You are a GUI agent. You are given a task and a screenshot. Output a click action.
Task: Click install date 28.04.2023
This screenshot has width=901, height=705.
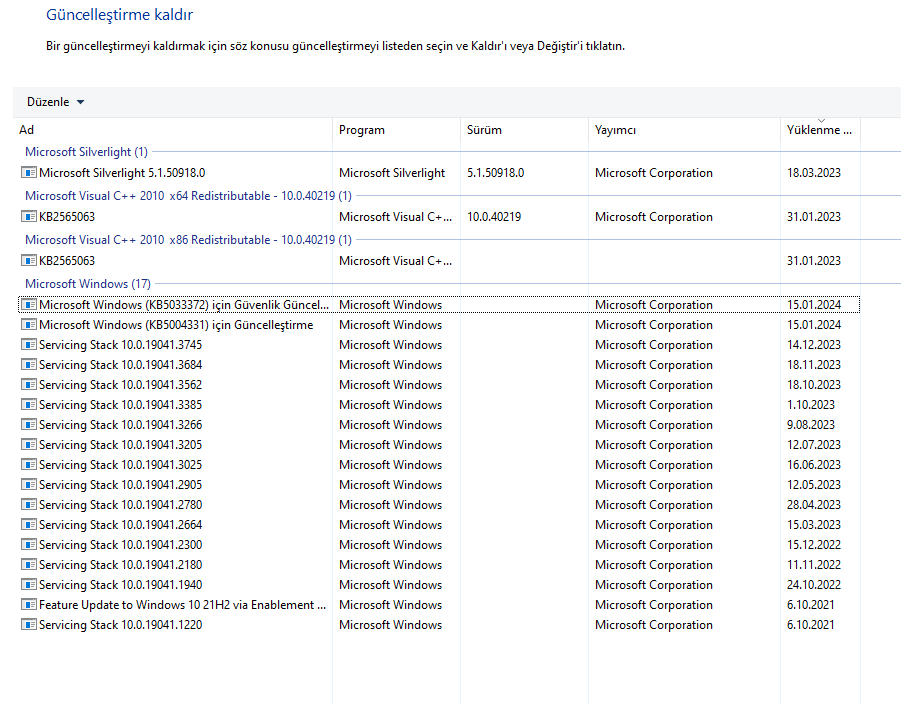[x=814, y=504]
